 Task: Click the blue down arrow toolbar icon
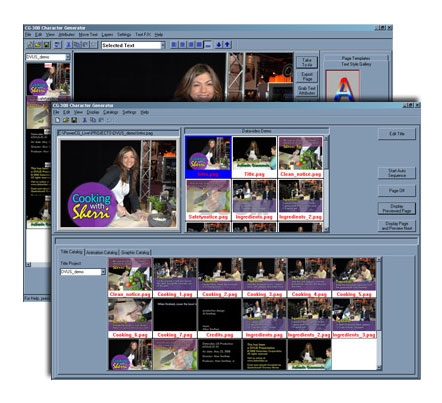click(x=219, y=45)
